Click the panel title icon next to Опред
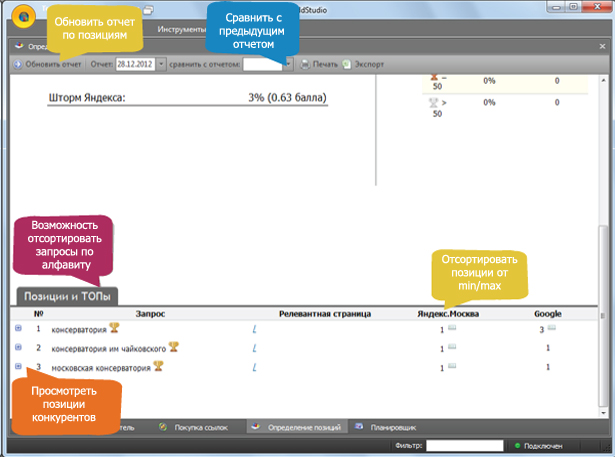This screenshot has height=457, width=615. [19, 46]
